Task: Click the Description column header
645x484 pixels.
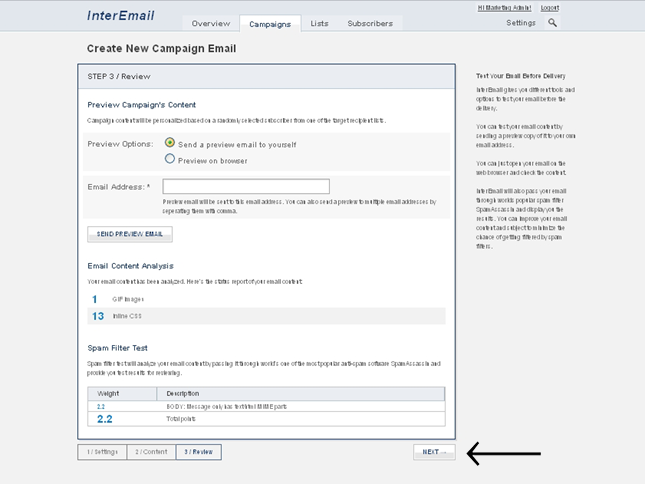Action: 183,393
